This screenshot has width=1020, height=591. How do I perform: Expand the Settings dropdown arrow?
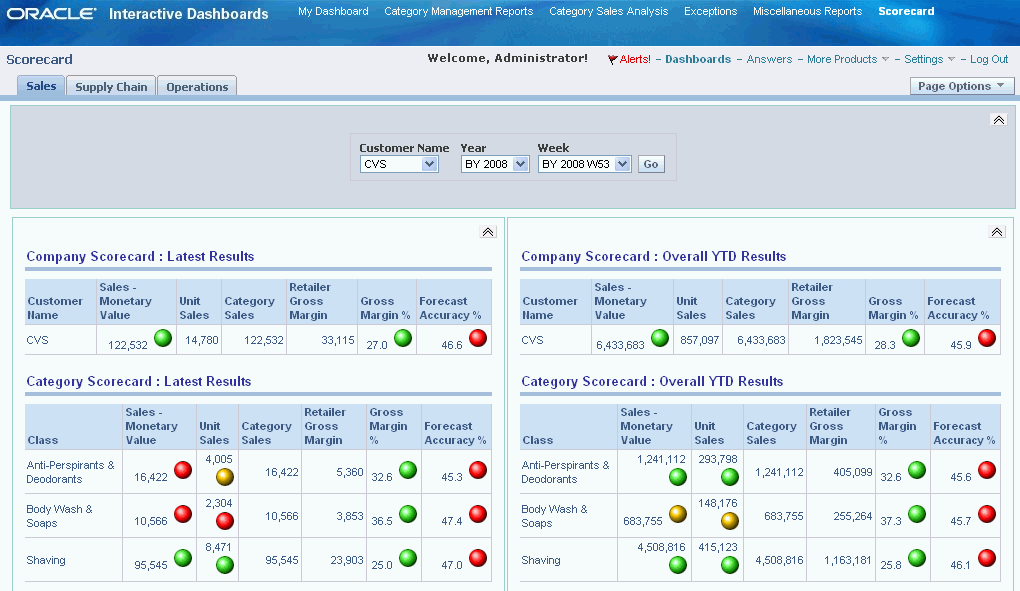[x=952, y=59]
